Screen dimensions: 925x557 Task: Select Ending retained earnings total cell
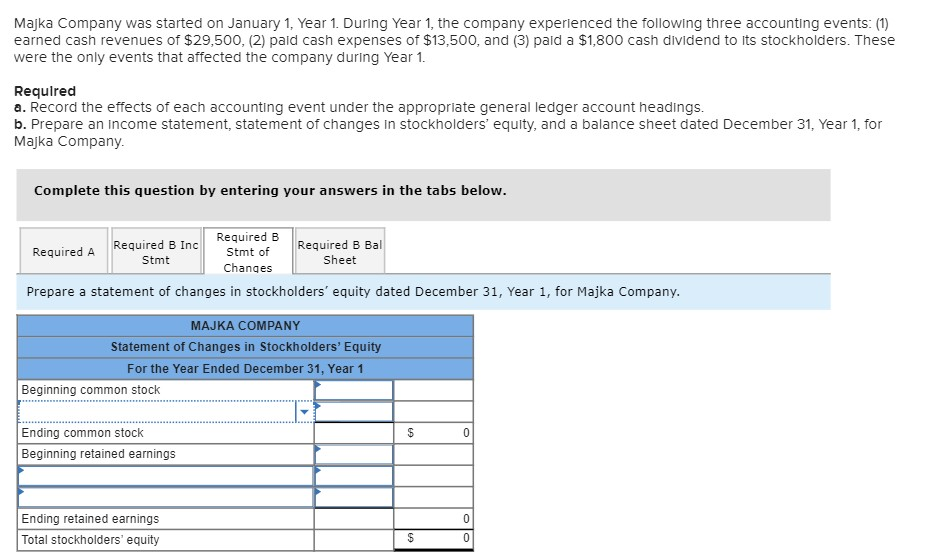433,519
